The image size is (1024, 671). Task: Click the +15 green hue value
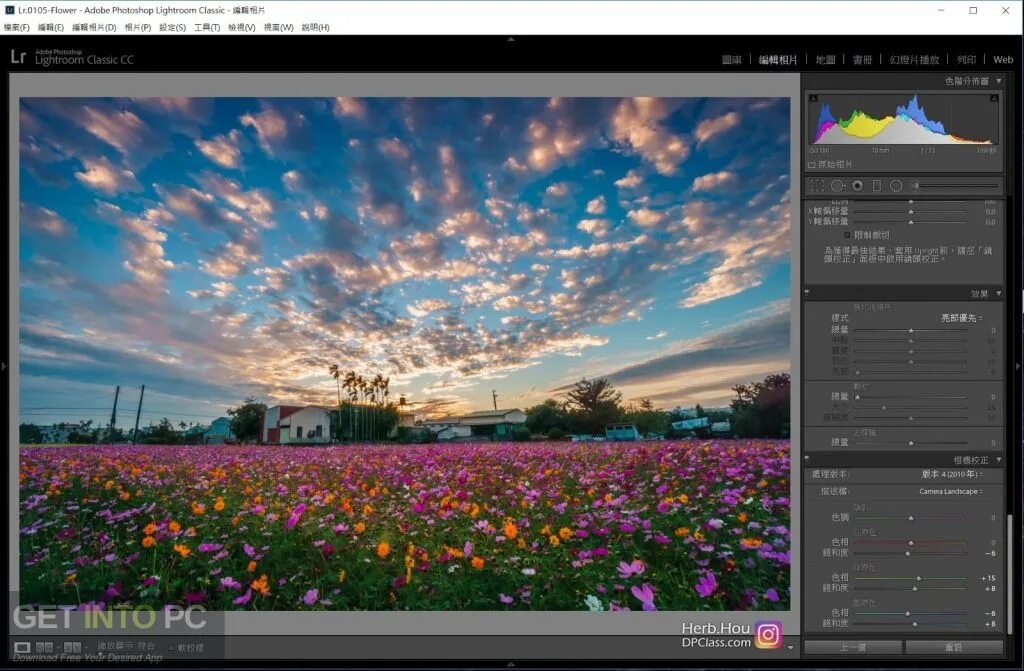(987, 578)
